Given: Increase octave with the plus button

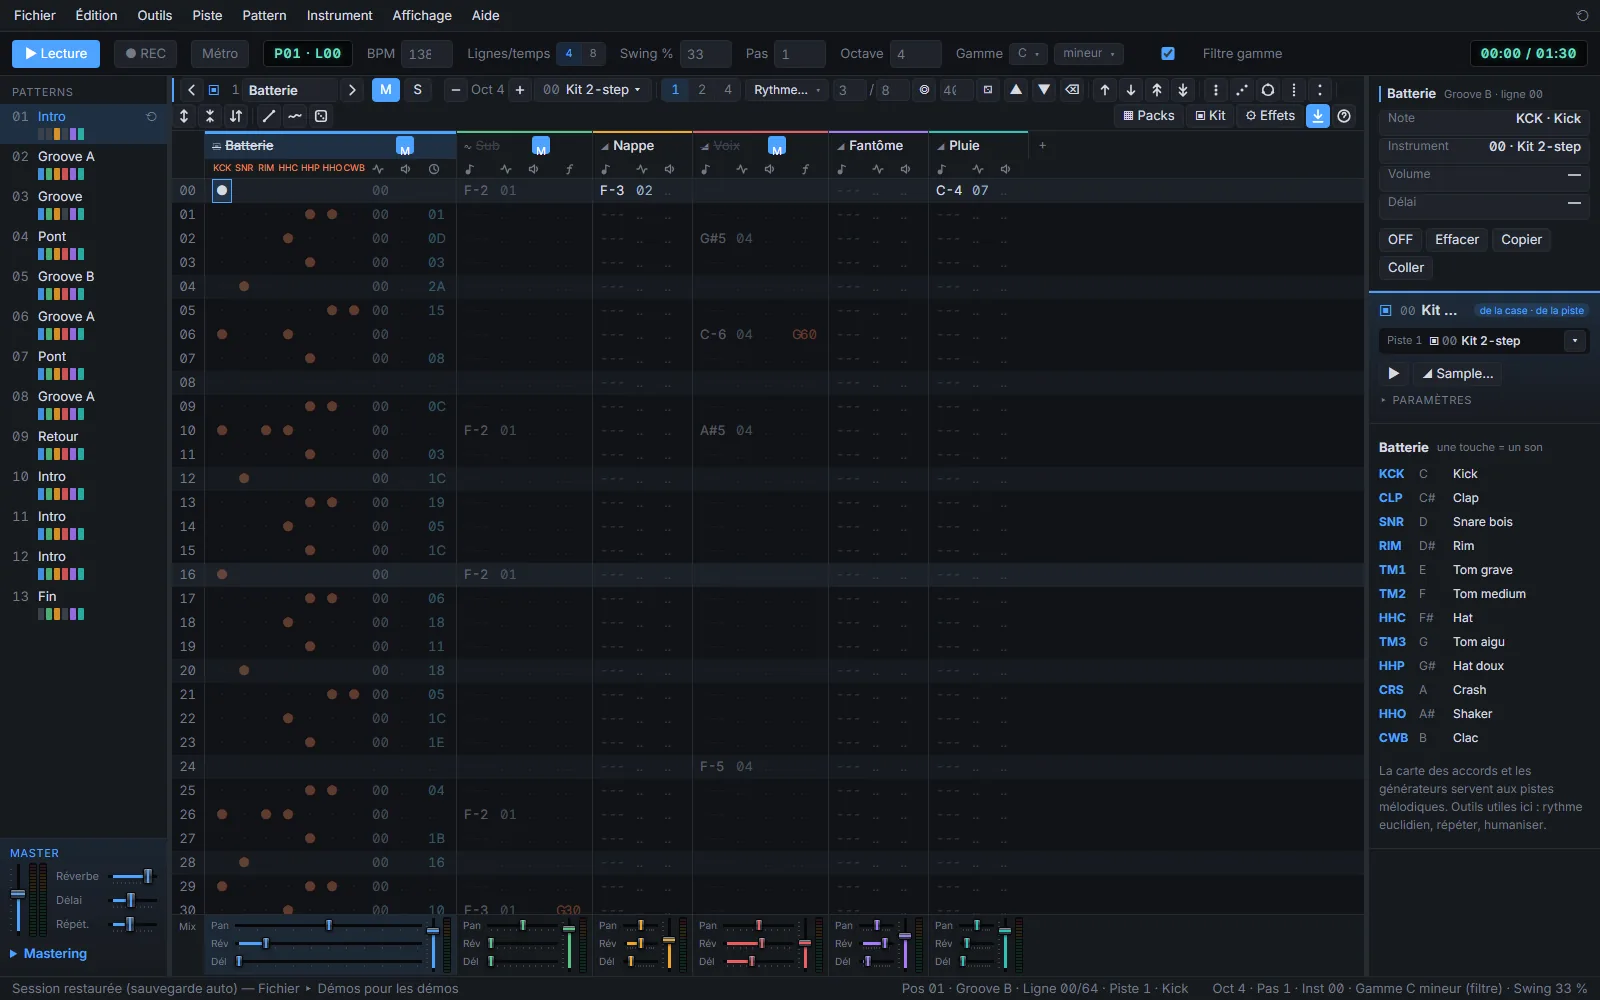Looking at the screenshot, I should click(x=520, y=90).
